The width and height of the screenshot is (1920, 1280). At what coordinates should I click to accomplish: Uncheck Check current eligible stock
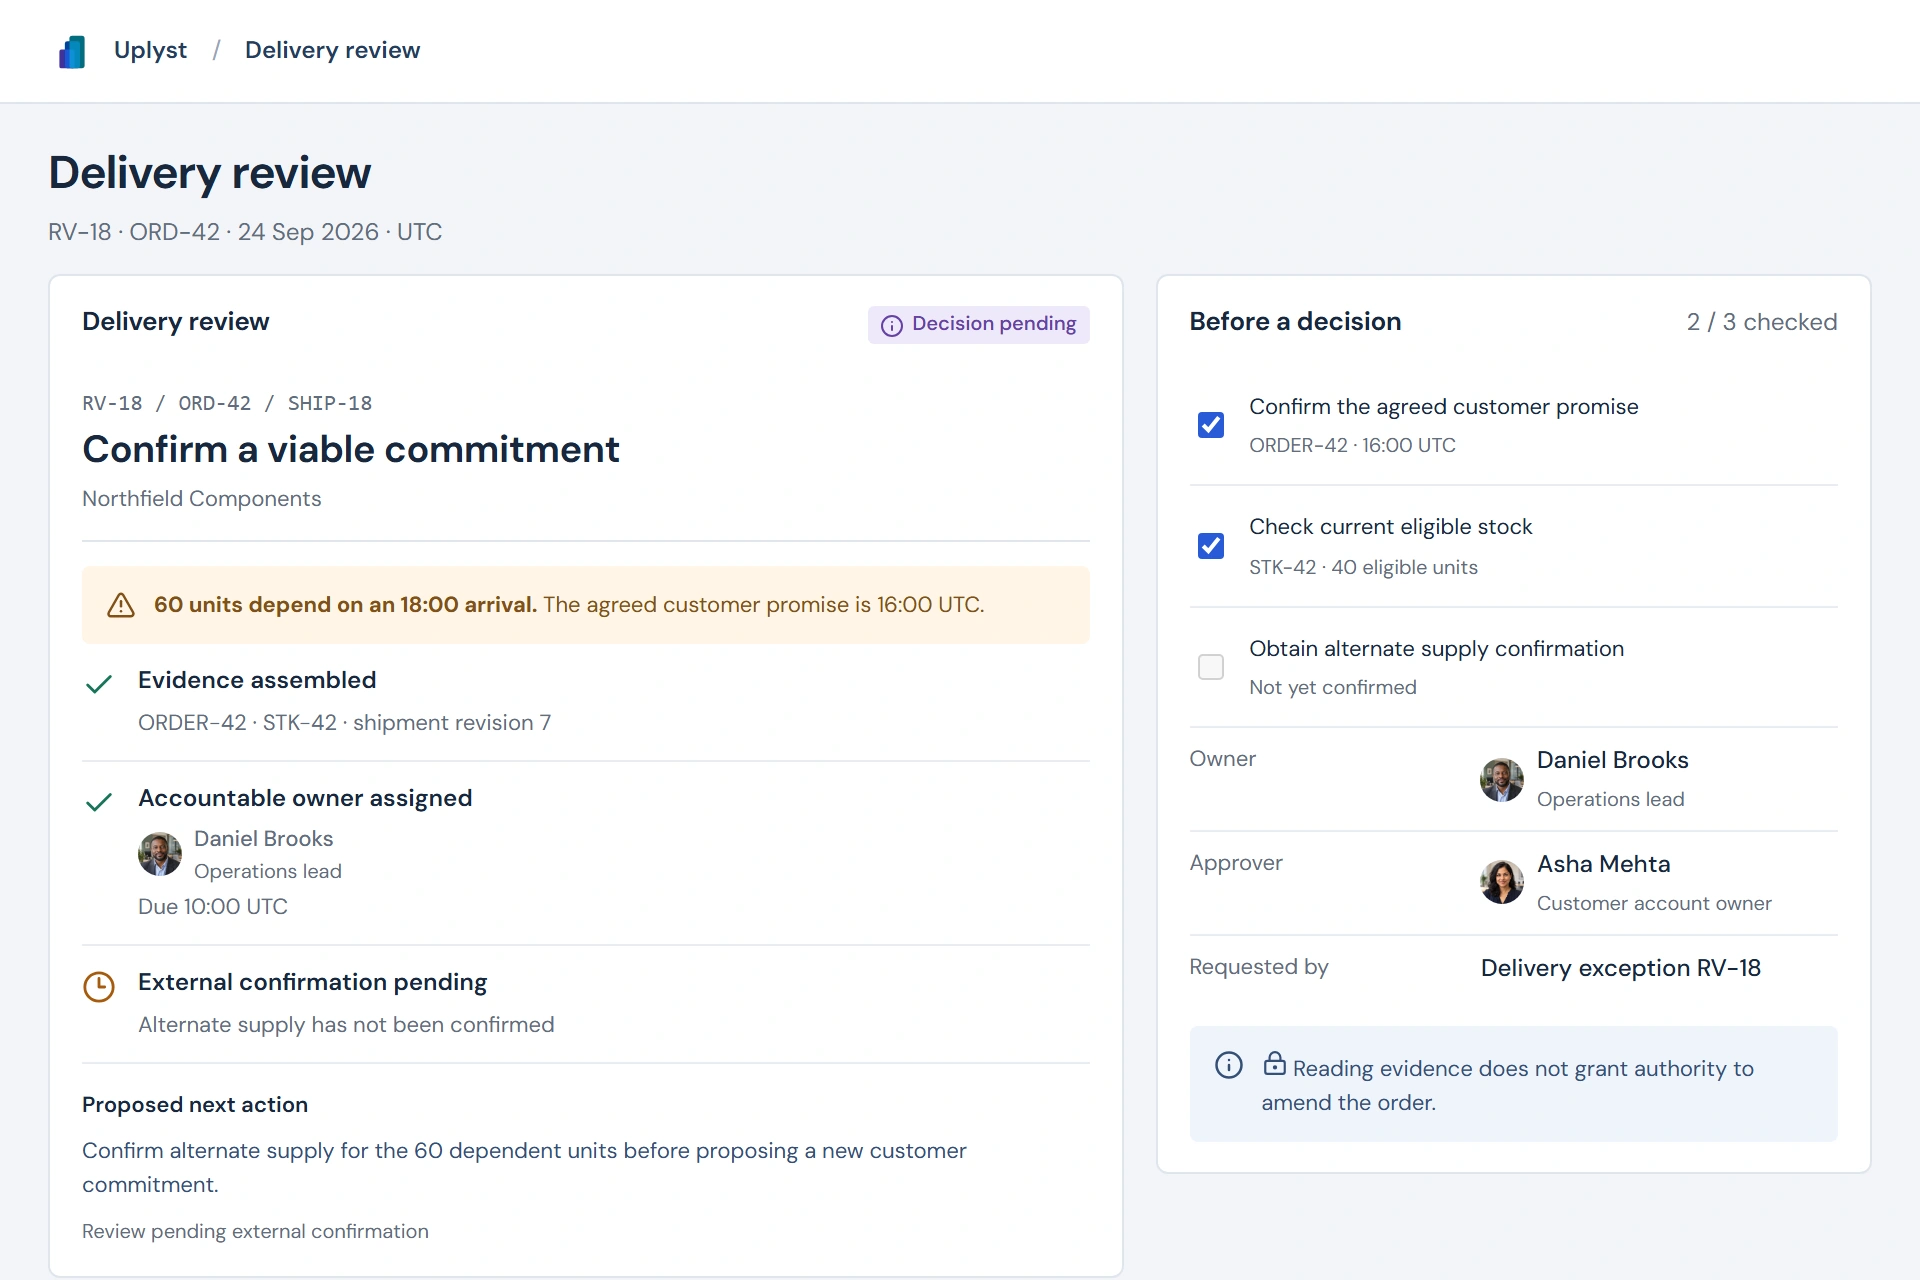point(1211,546)
